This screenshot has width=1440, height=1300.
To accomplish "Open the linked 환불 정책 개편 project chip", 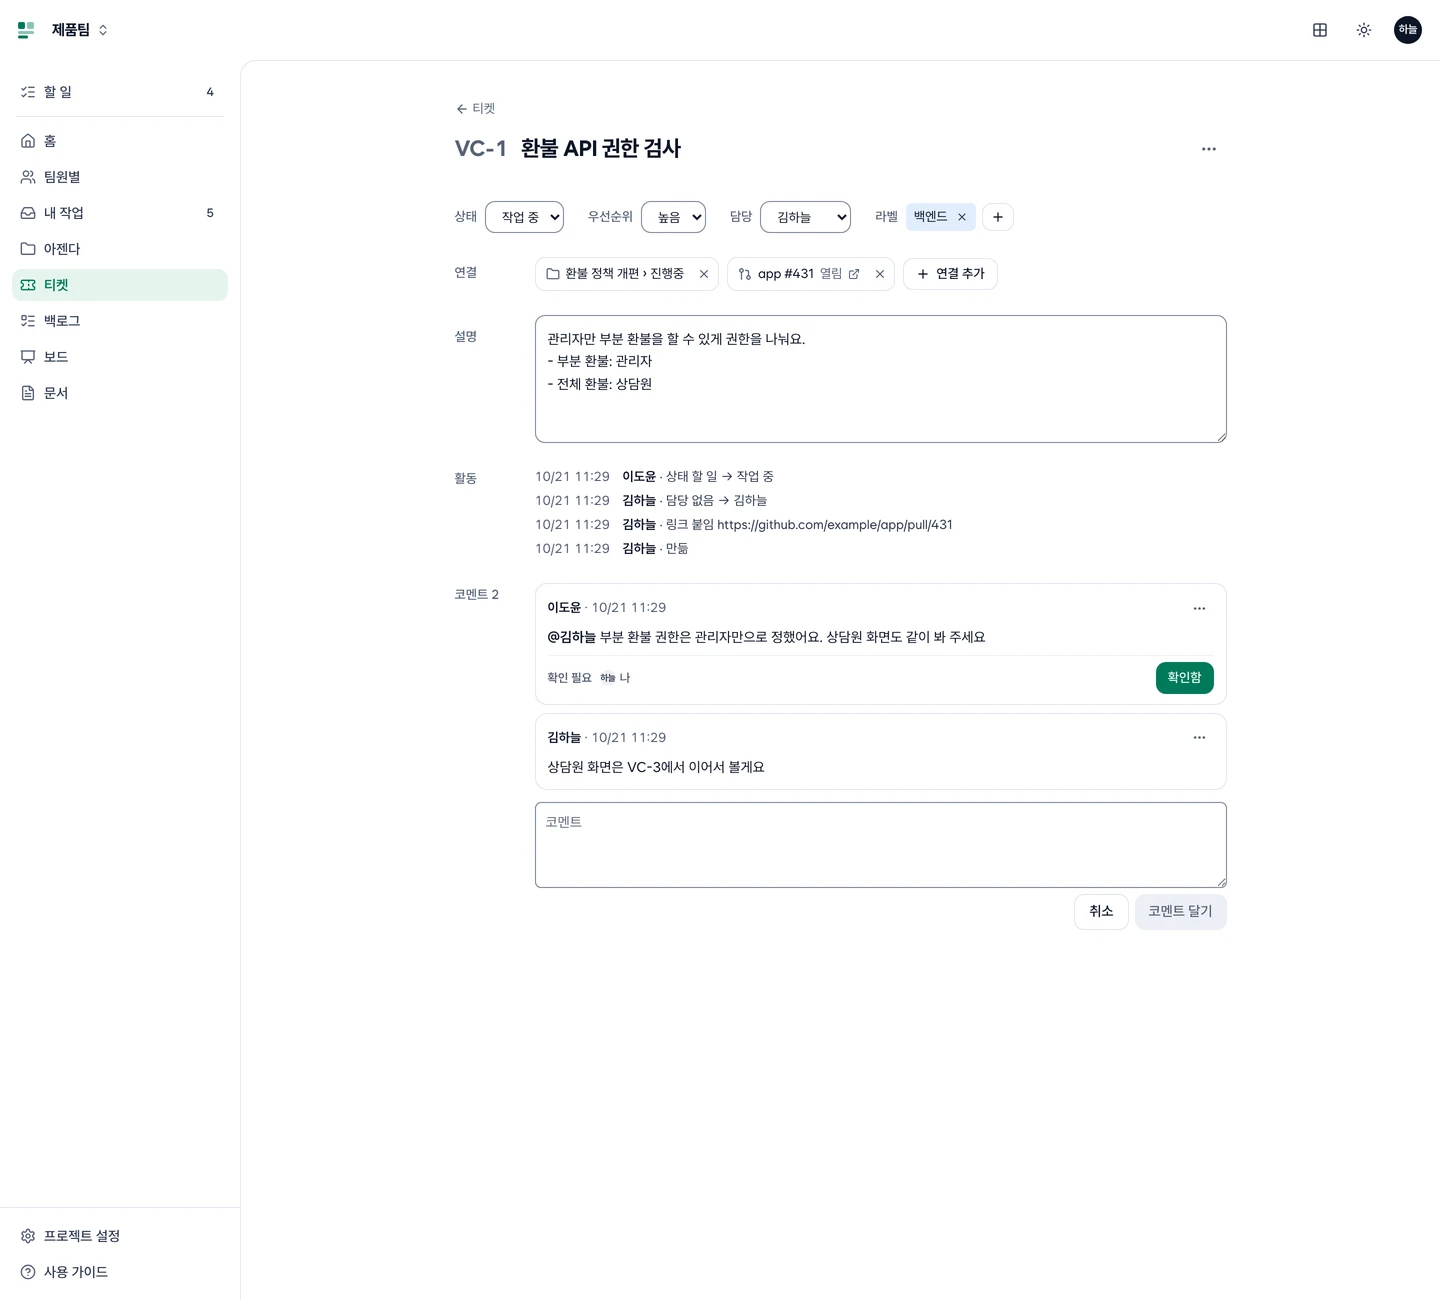I will point(615,274).
